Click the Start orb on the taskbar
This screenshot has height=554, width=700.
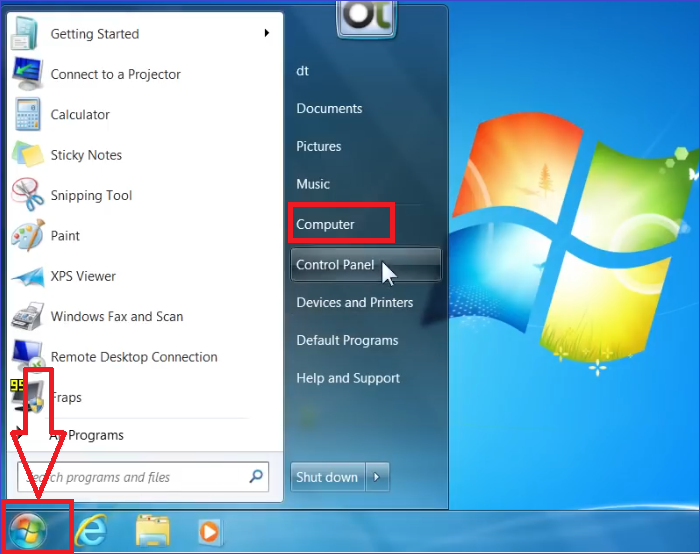28,531
